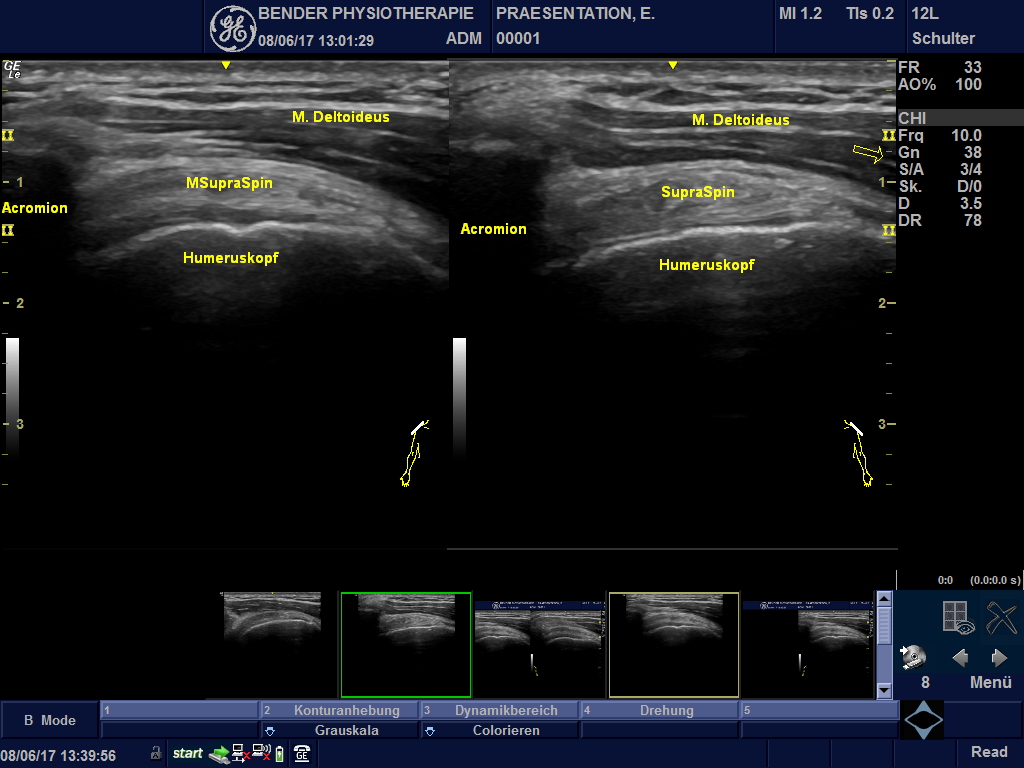The height and width of the screenshot is (768, 1024).
Task: Select the green-bordered thumbnail image
Action: coord(405,644)
